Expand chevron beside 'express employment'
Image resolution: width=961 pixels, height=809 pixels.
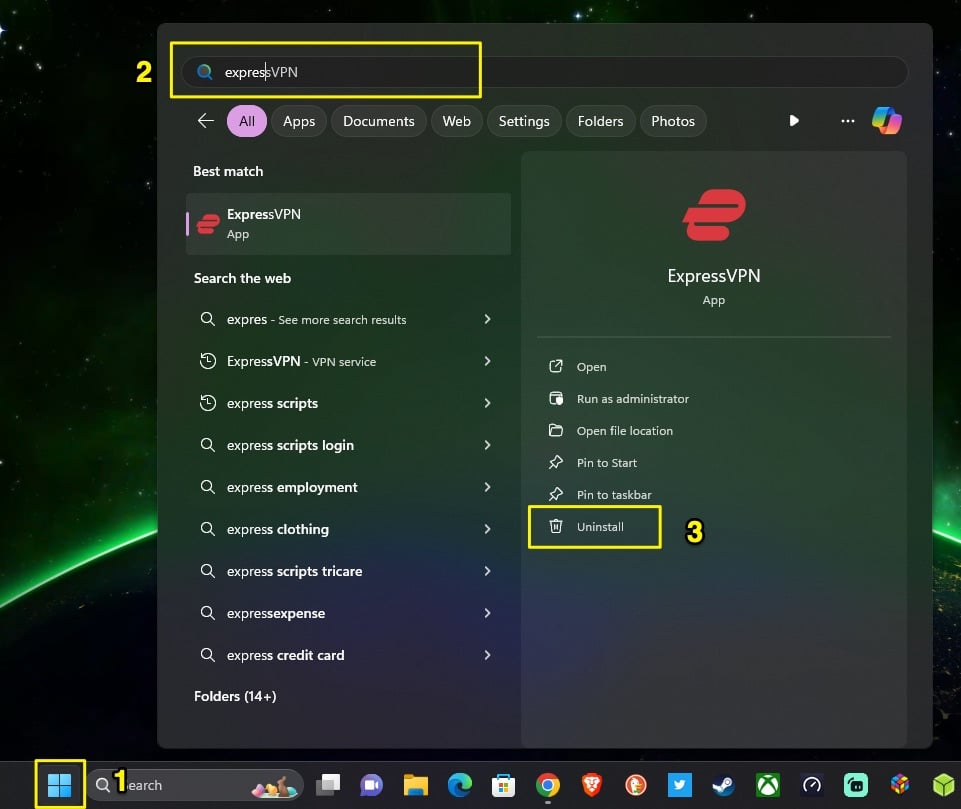[487, 487]
